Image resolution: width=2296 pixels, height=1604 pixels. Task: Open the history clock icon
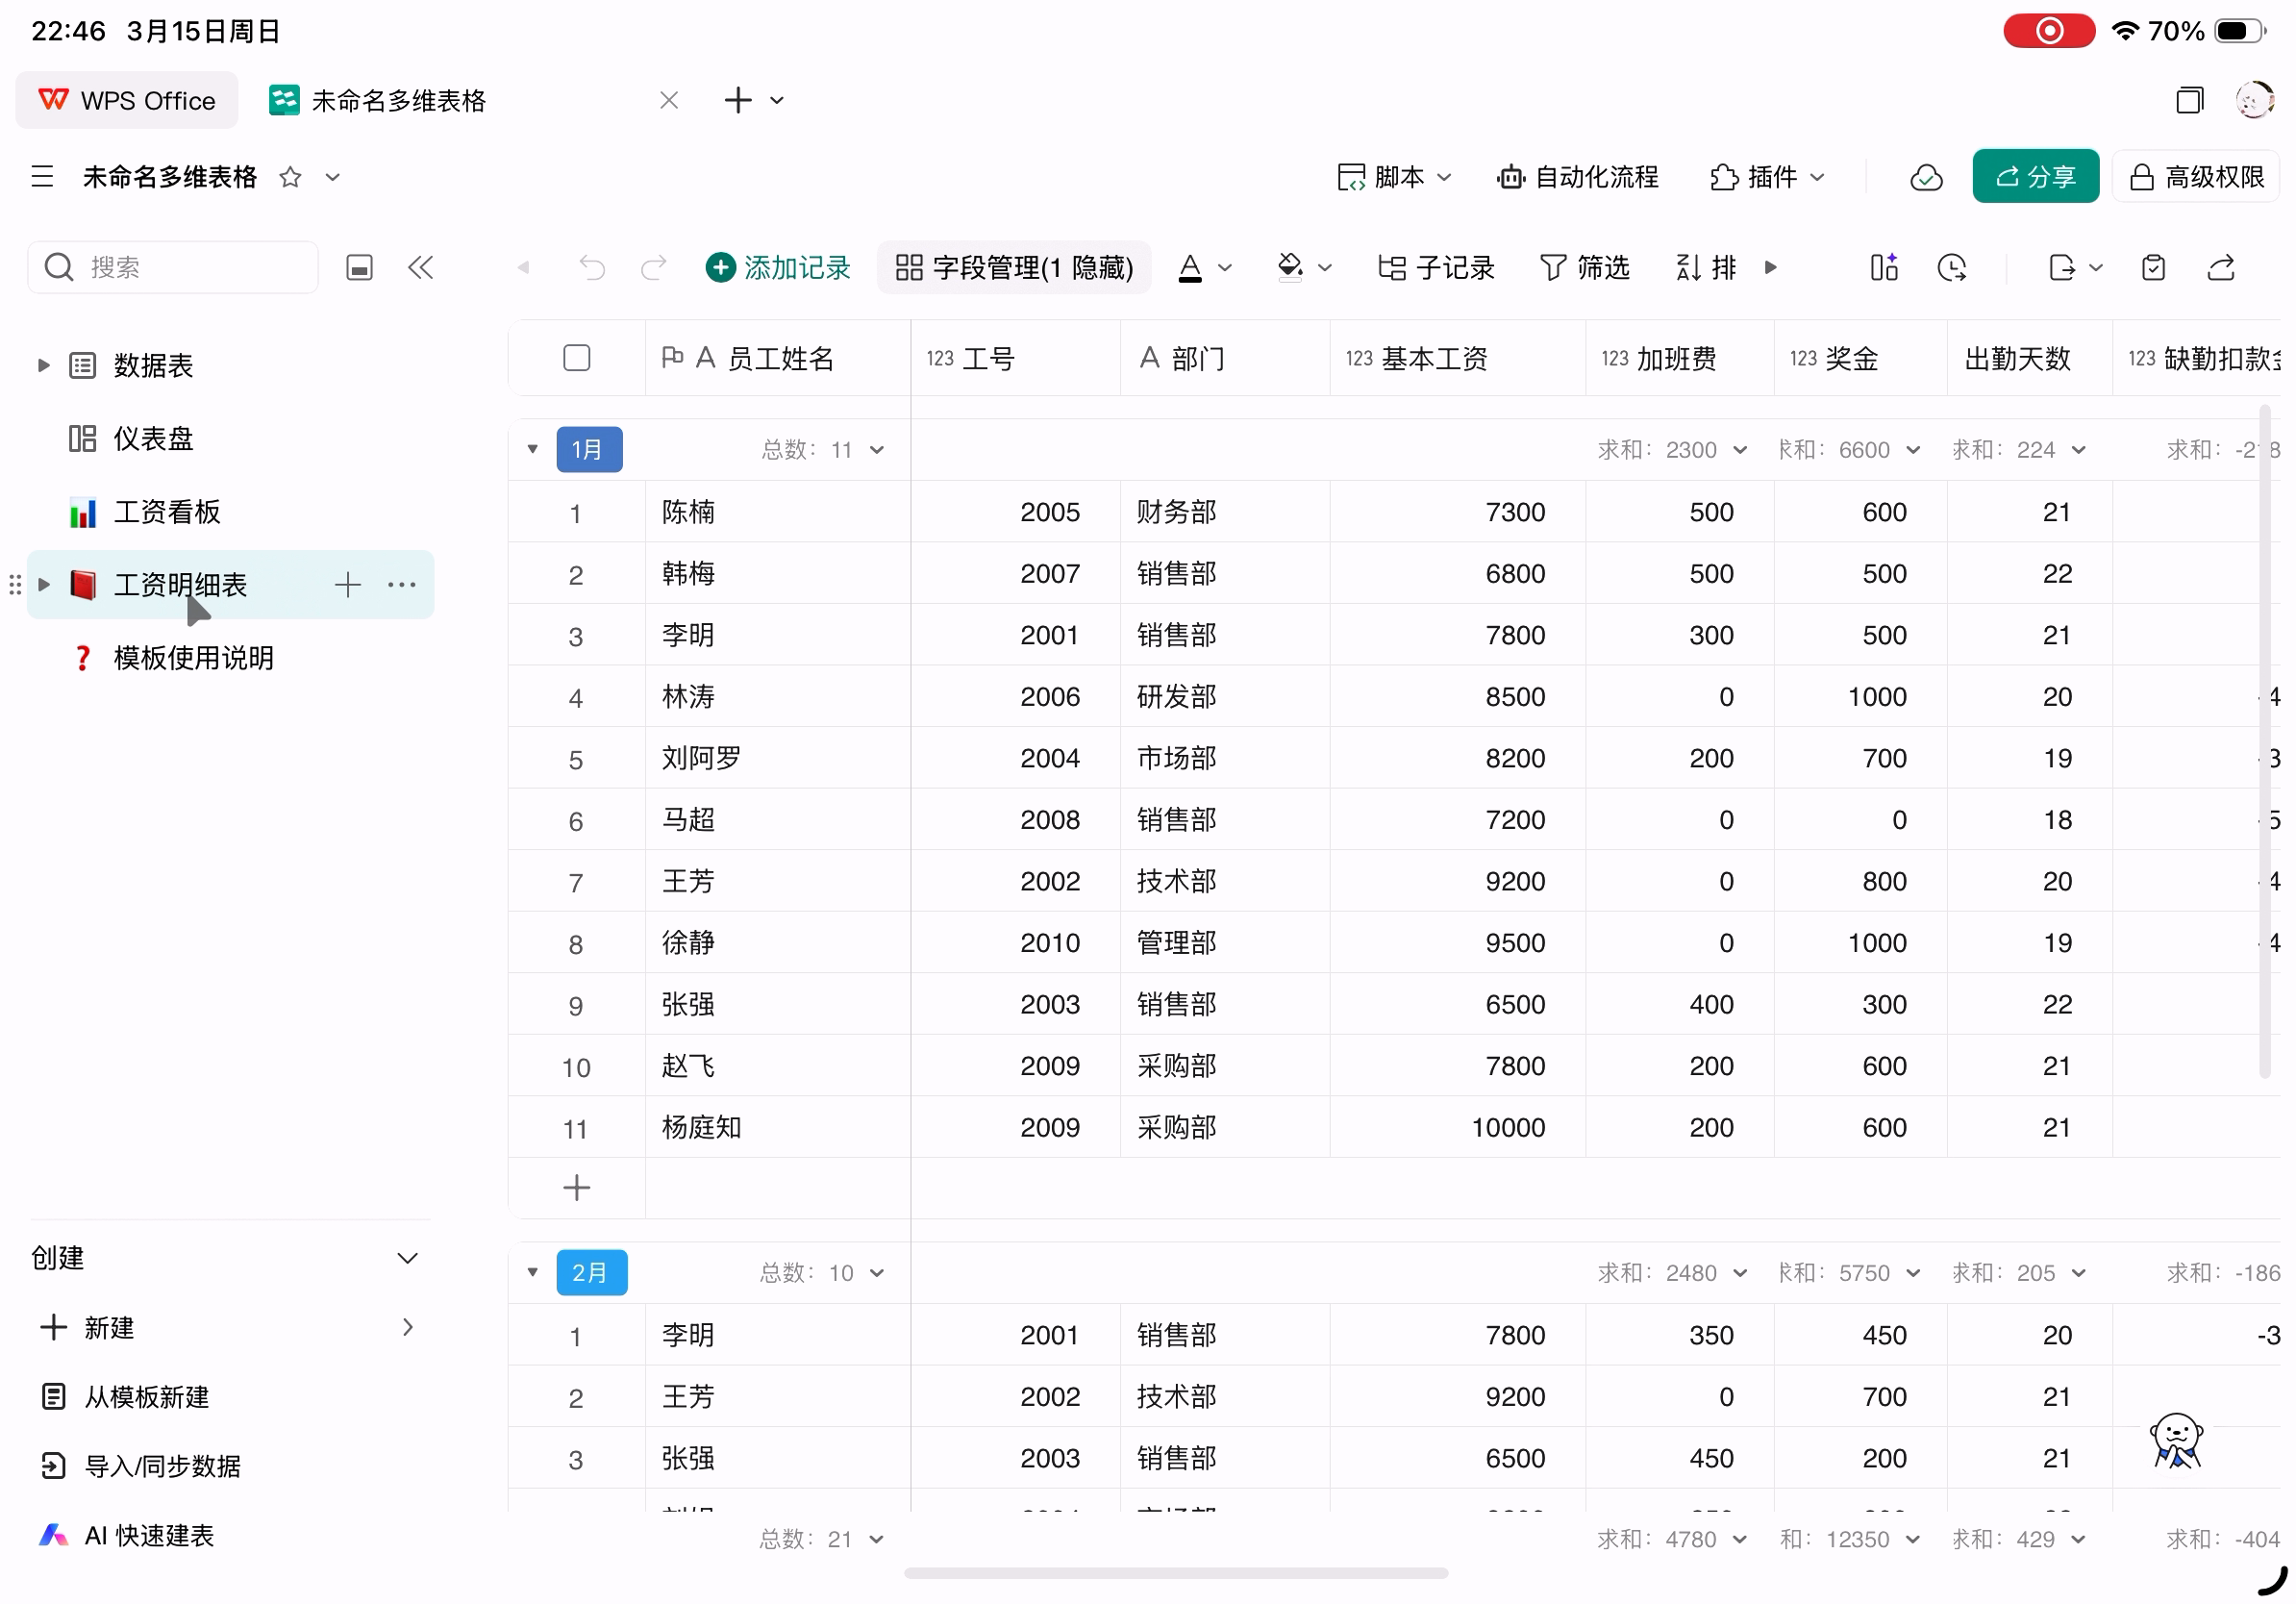[1951, 267]
